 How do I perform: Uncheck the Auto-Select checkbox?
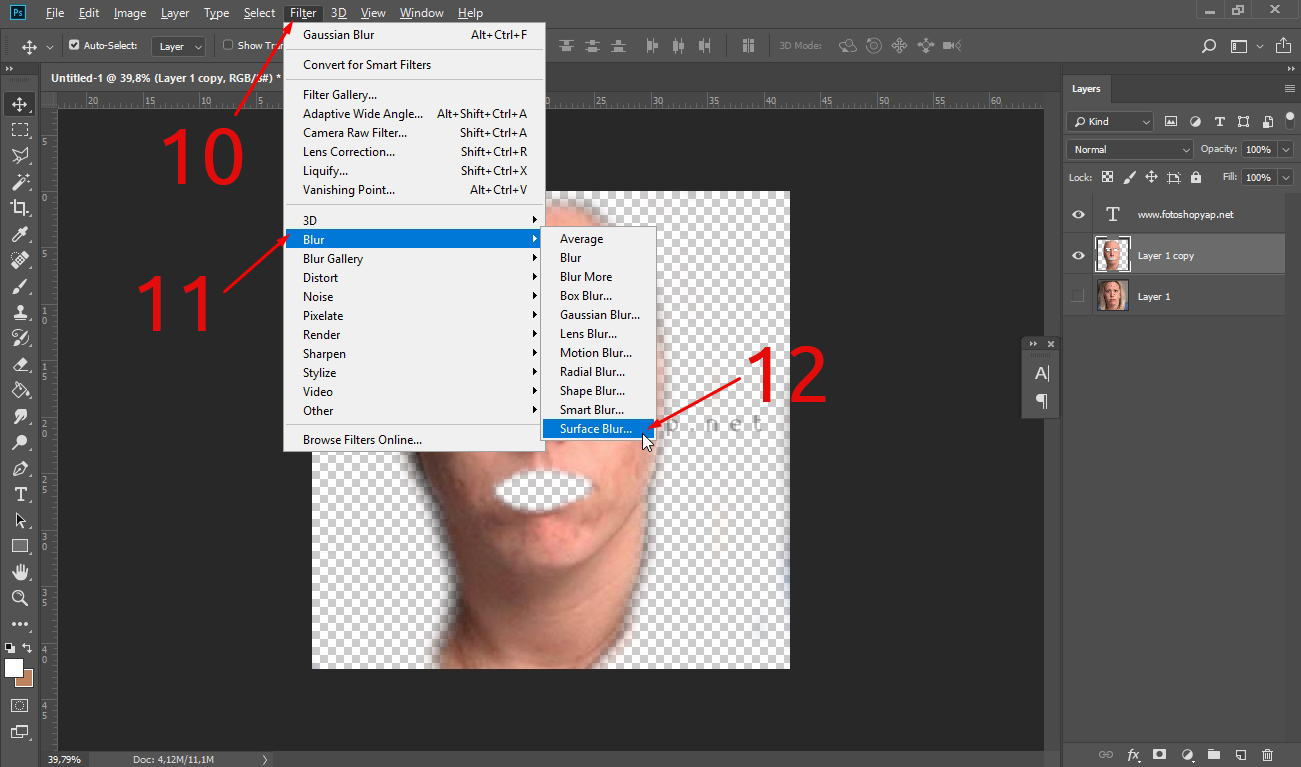(x=74, y=46)
